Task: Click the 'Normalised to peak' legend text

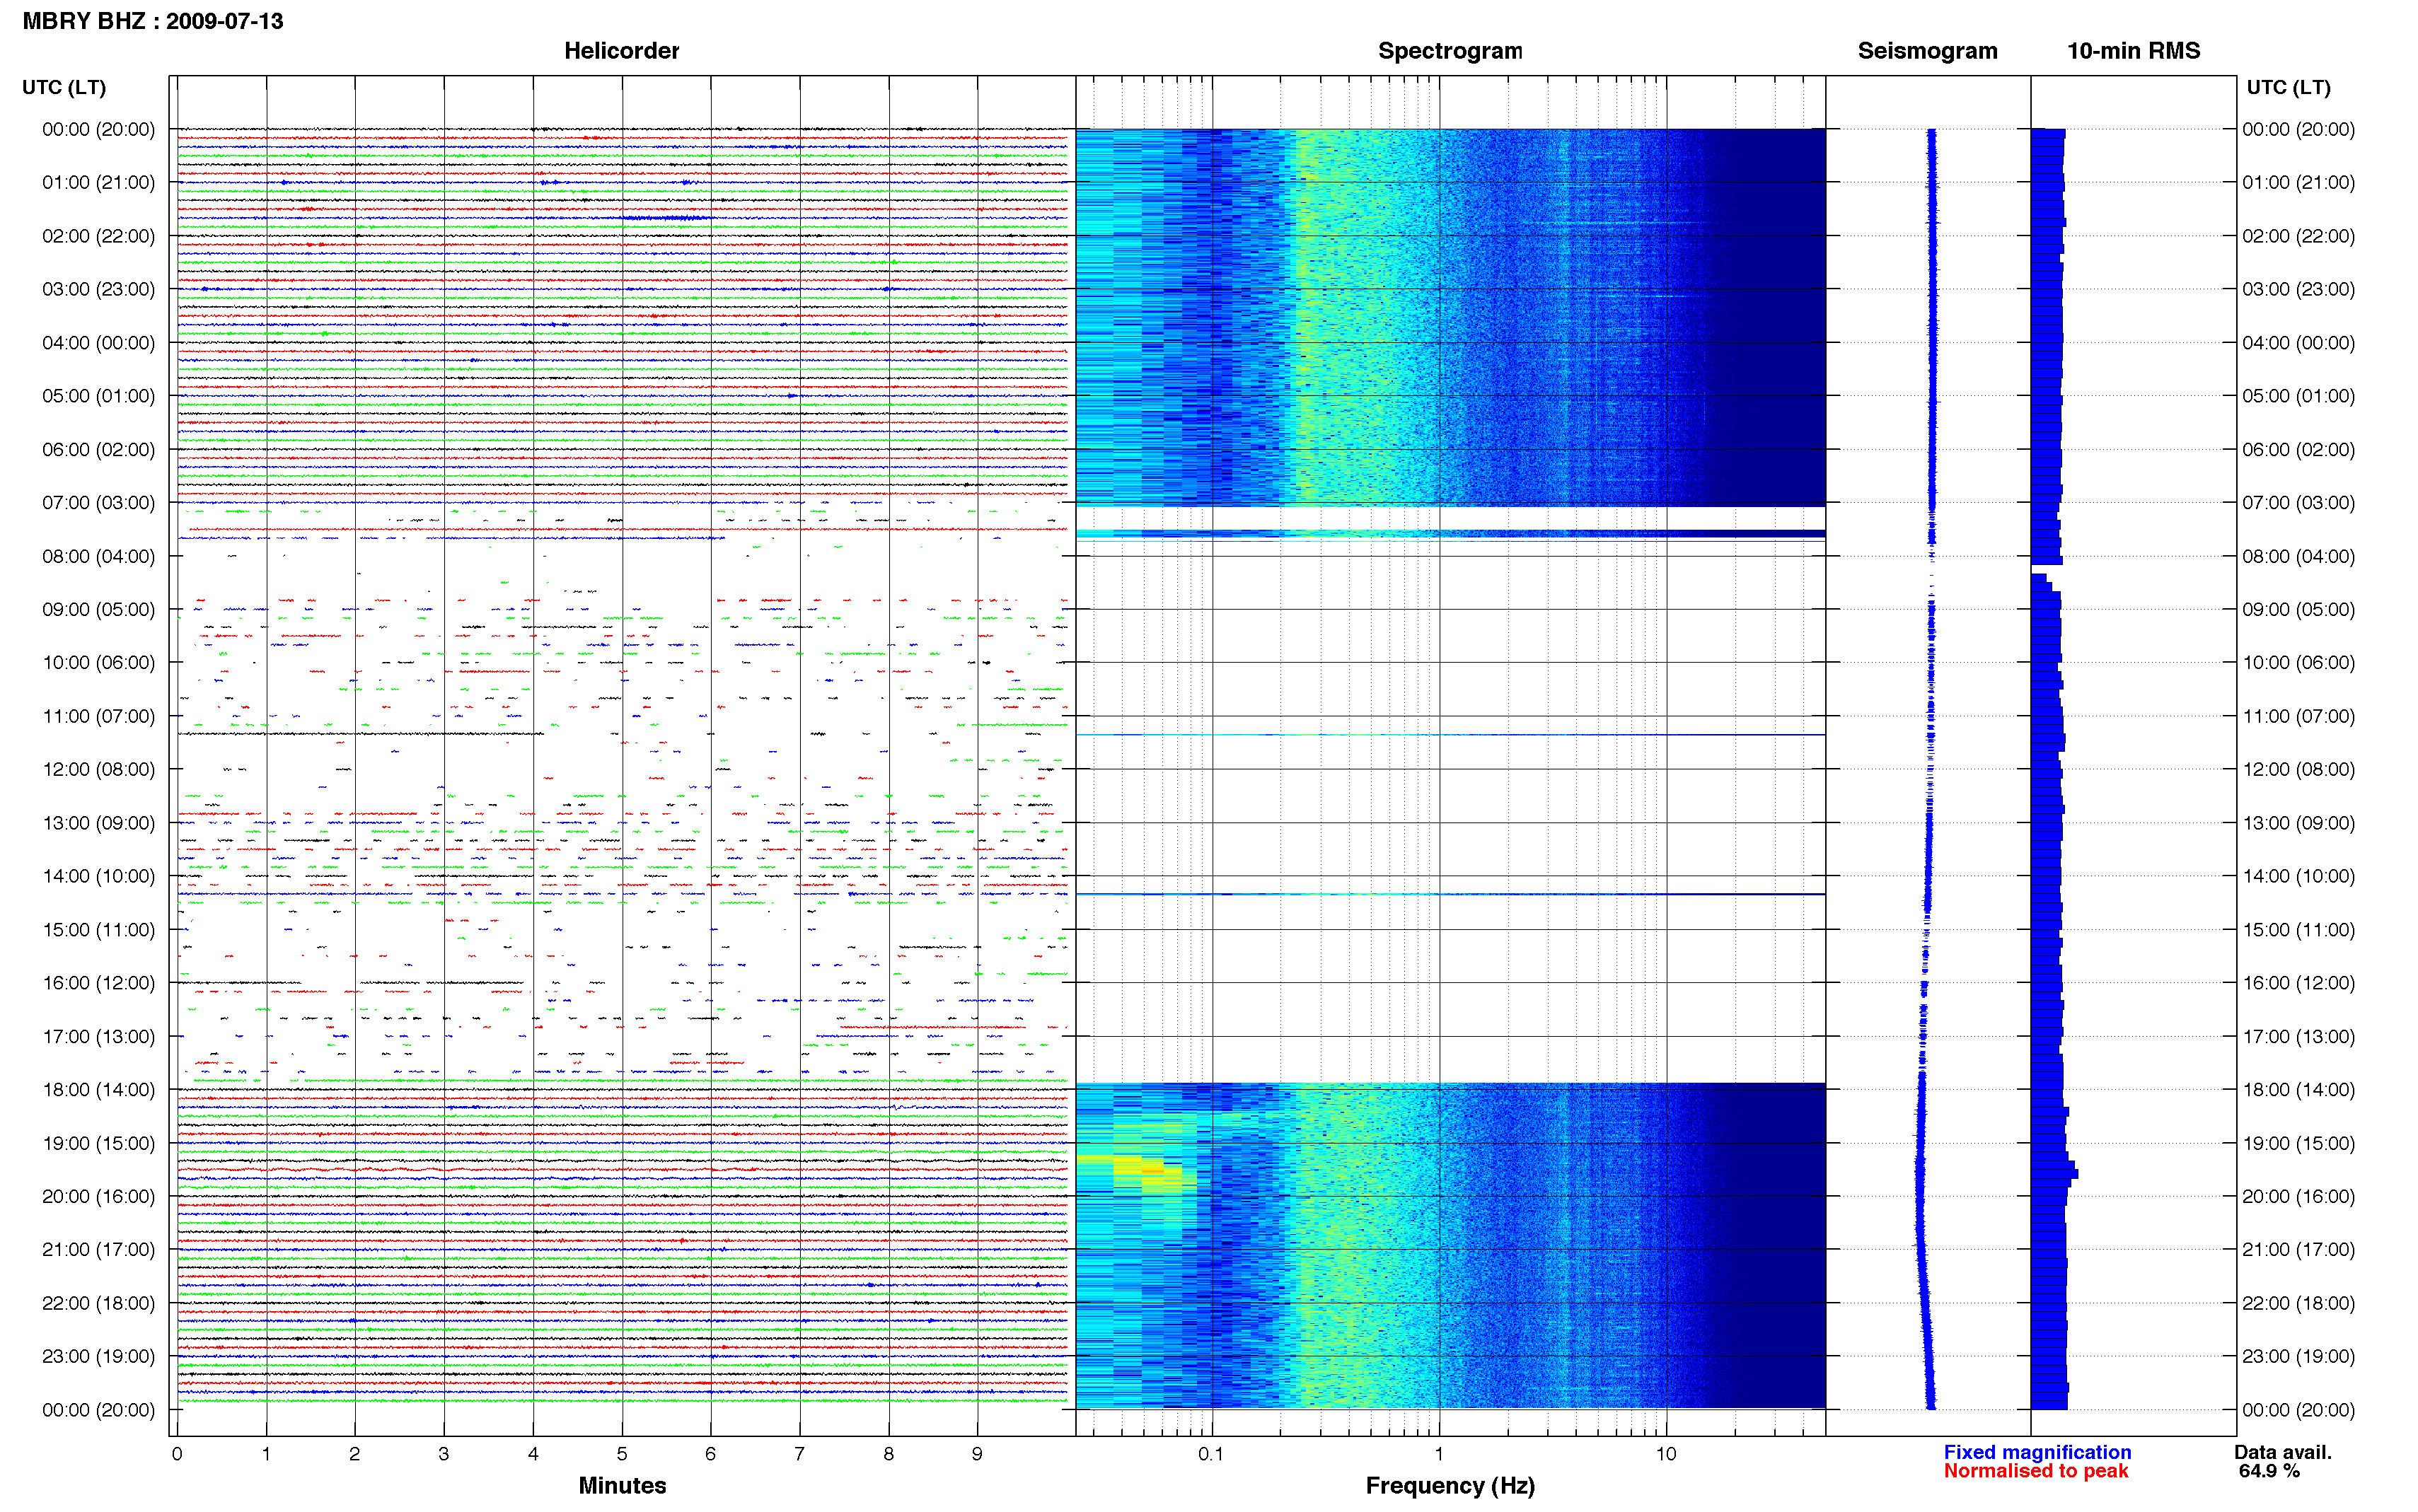Action: tap(2036, 1471)
